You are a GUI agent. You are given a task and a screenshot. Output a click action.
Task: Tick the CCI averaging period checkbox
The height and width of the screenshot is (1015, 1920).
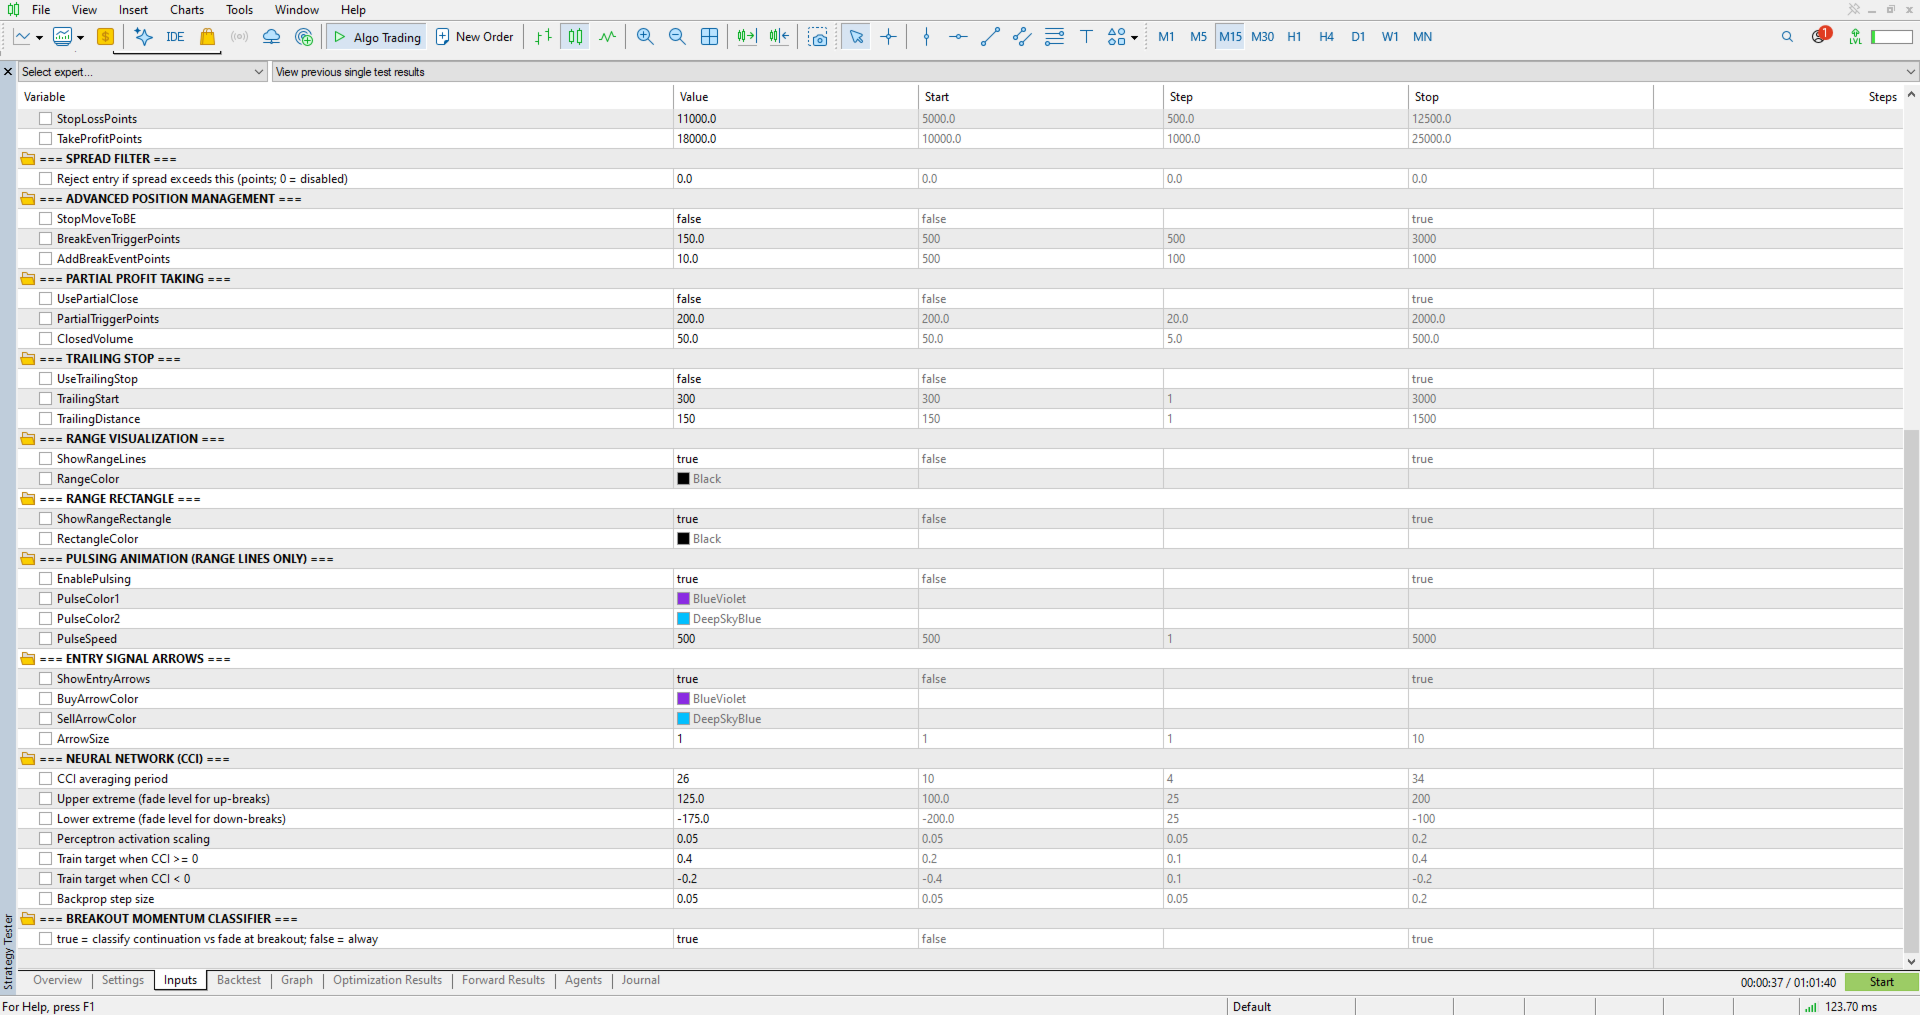(46, 779)
